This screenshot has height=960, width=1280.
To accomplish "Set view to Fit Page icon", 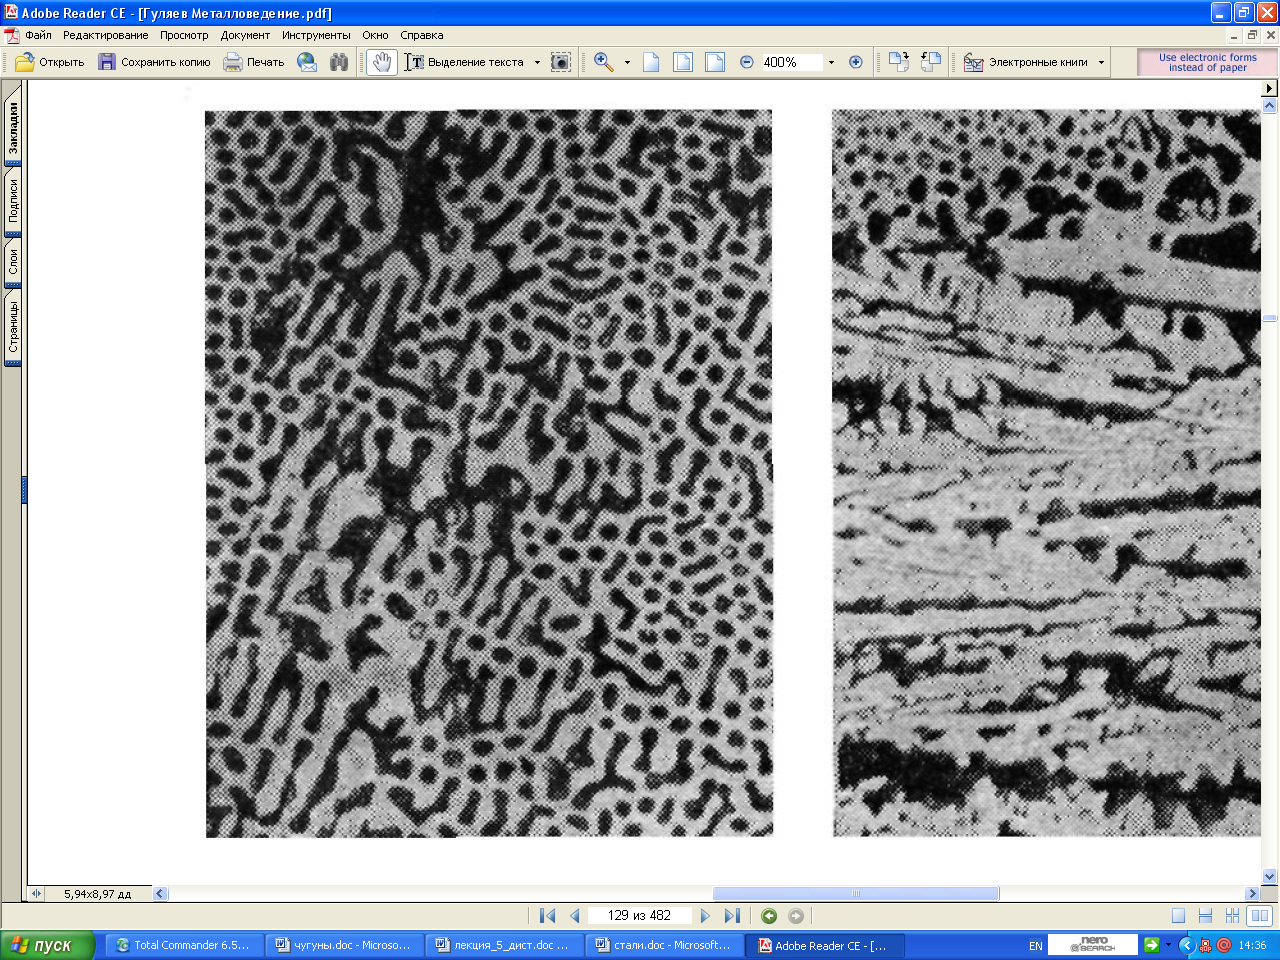I will tap(683, 62).
